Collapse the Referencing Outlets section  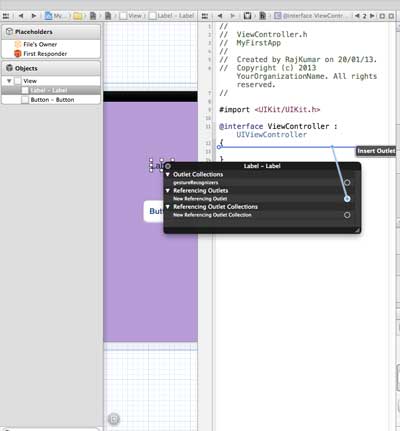(168, 190)
